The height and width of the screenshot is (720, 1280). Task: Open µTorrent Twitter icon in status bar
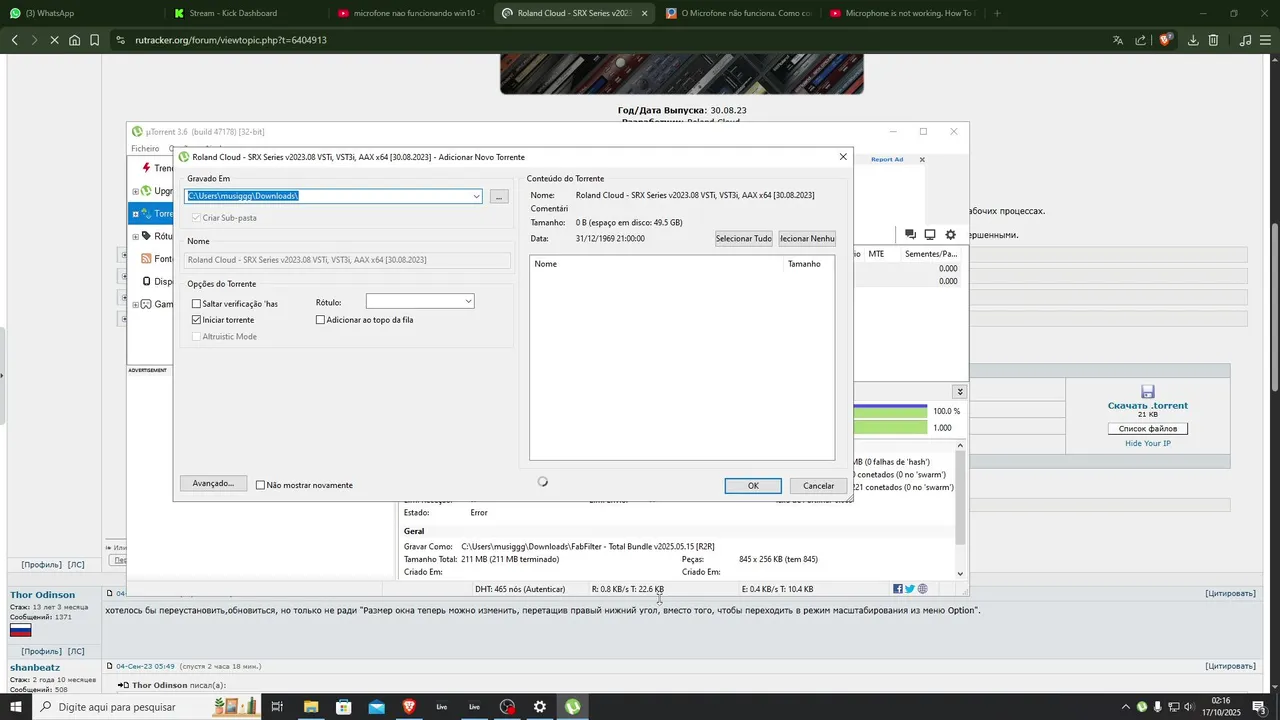[x=910, y=589]
